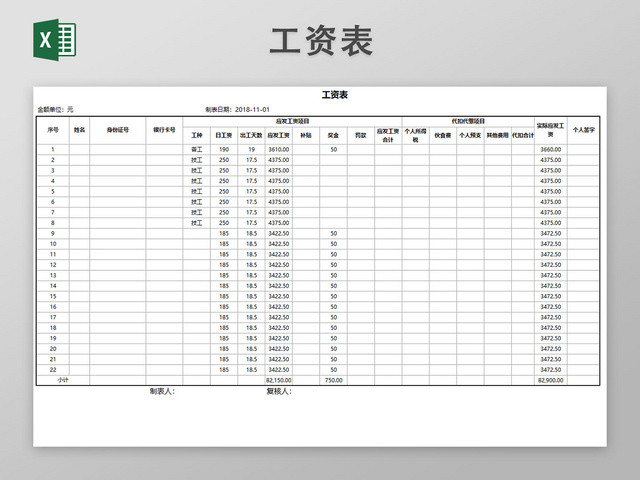The height and width of the screenshot is (480, 640).
Task: Click the 小计 subtotal label
Action: [63, 380]
